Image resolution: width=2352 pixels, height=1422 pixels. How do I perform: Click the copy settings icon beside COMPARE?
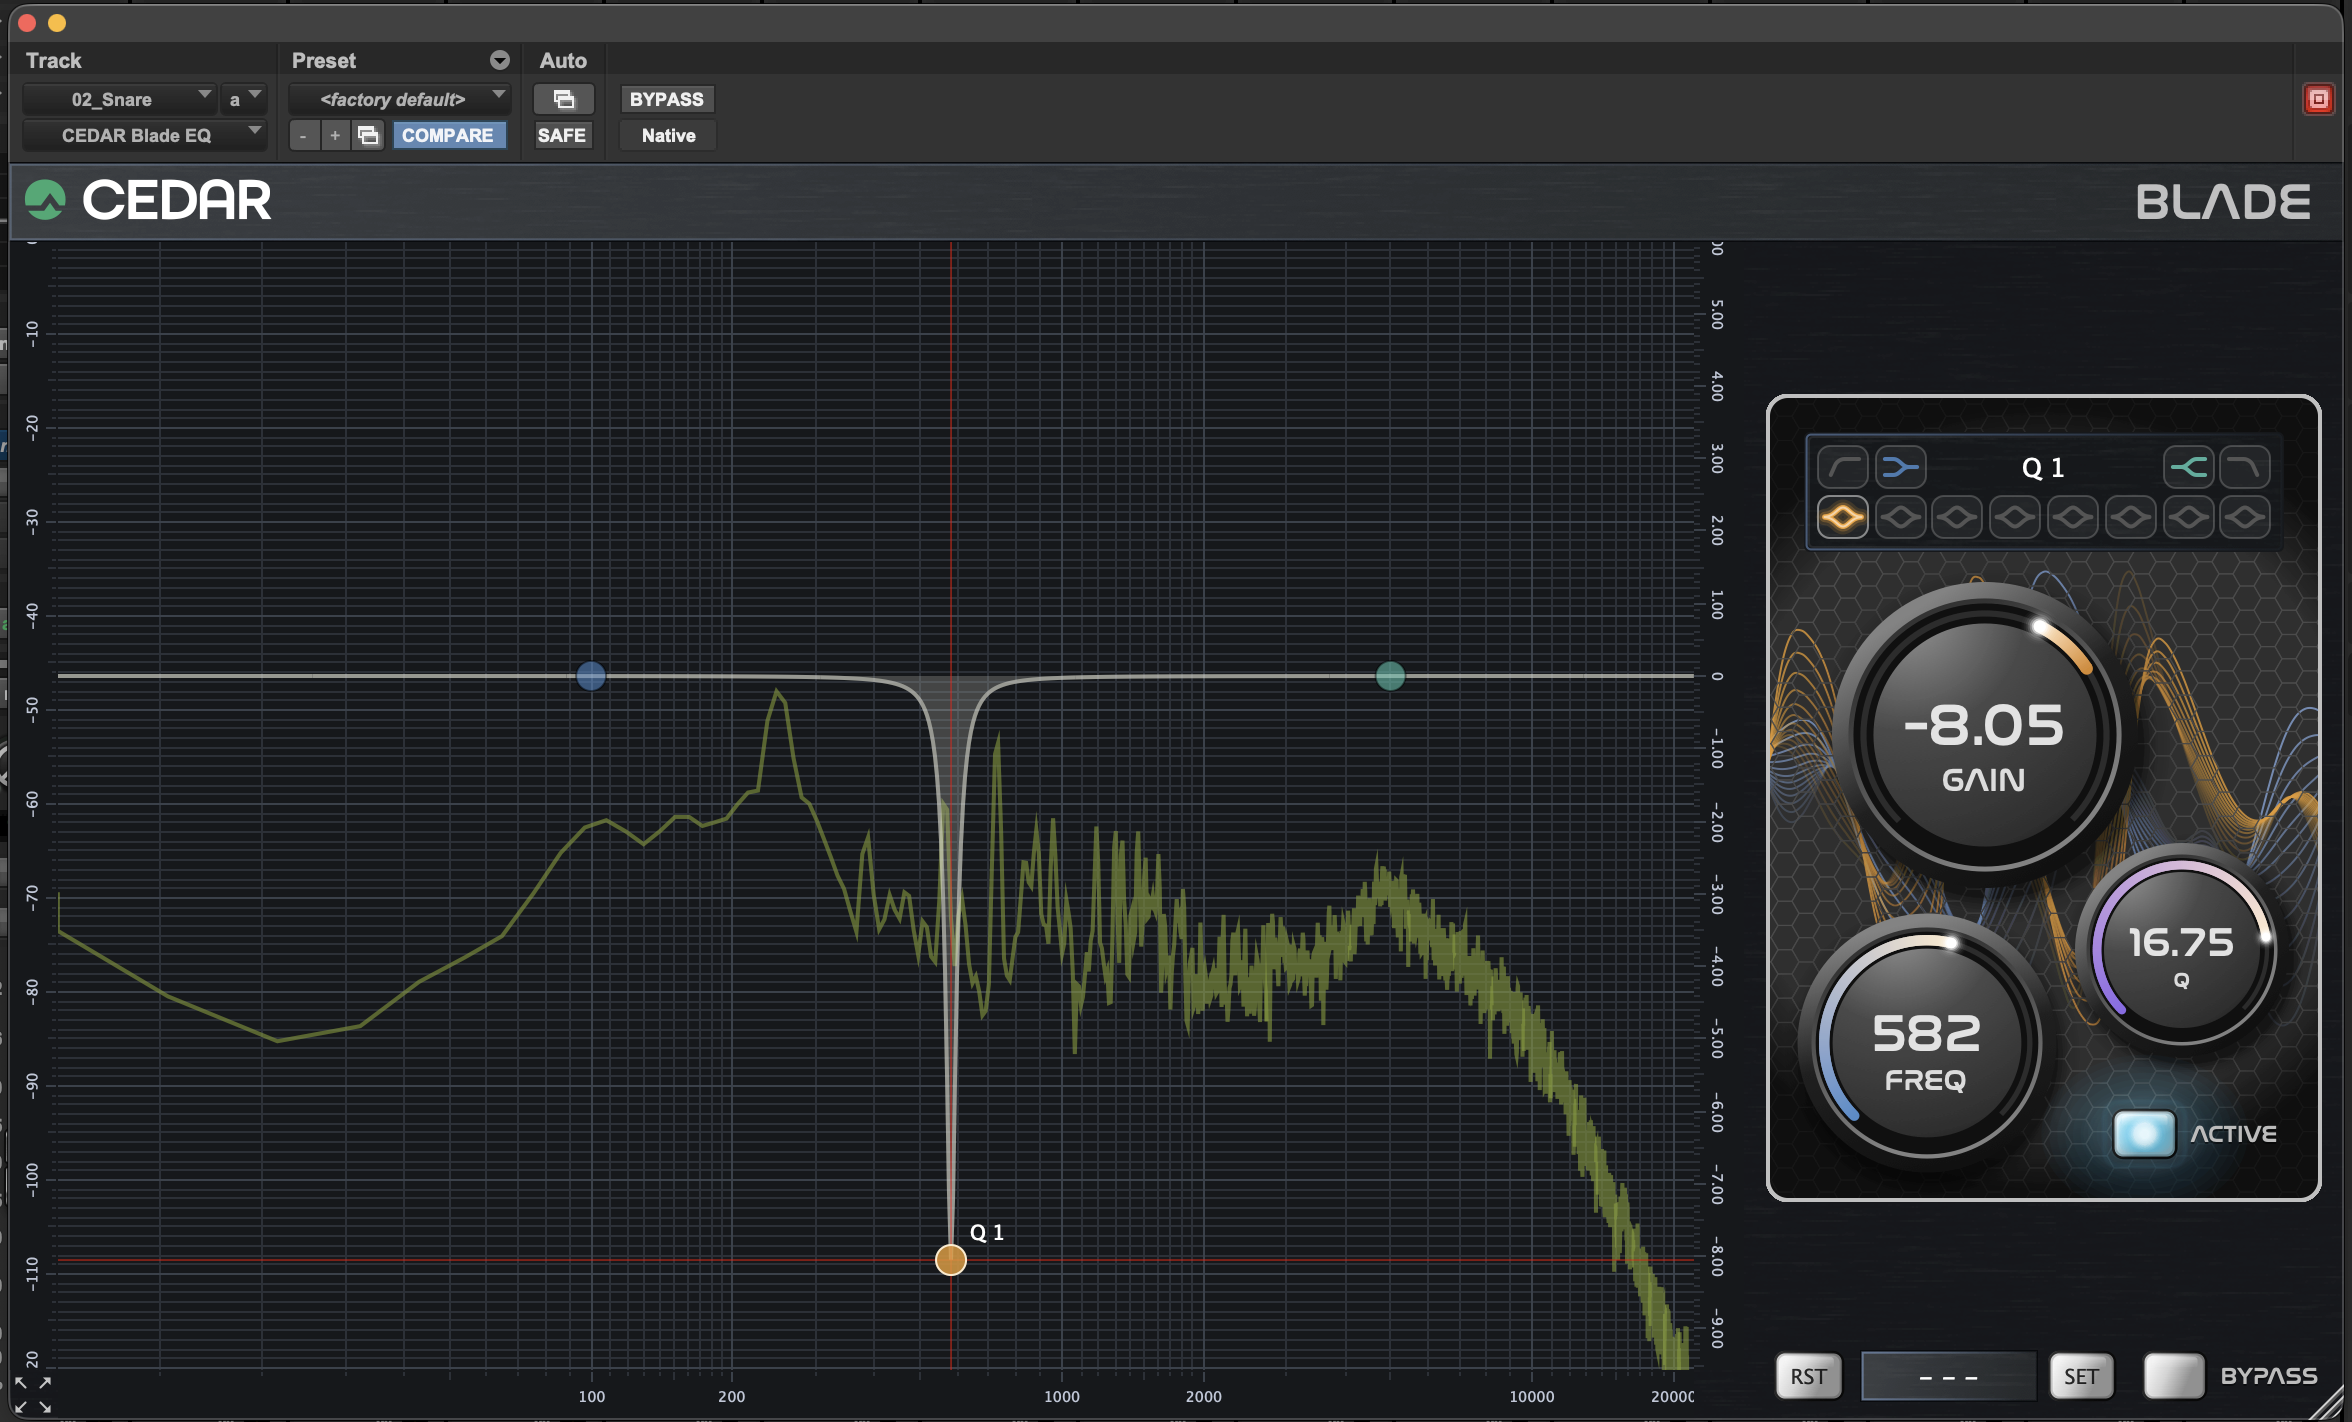click(368, 135)
